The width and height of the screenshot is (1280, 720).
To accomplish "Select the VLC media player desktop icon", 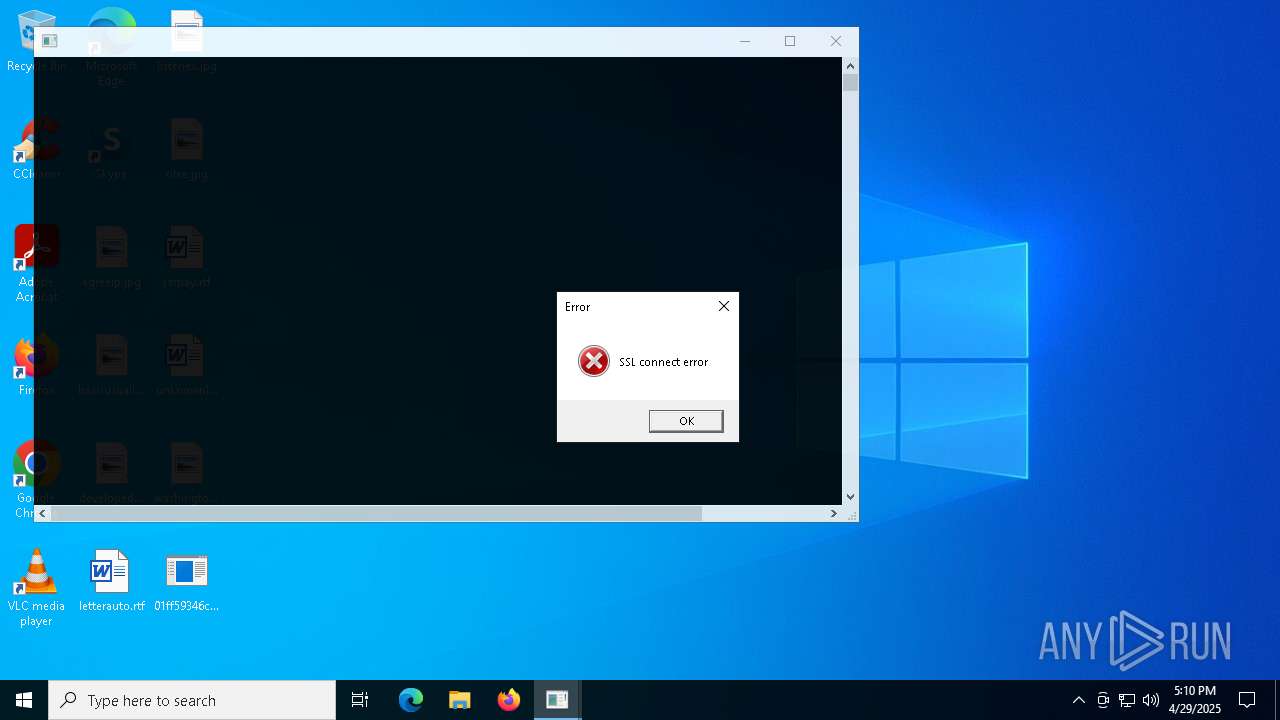I will point(36,588).
